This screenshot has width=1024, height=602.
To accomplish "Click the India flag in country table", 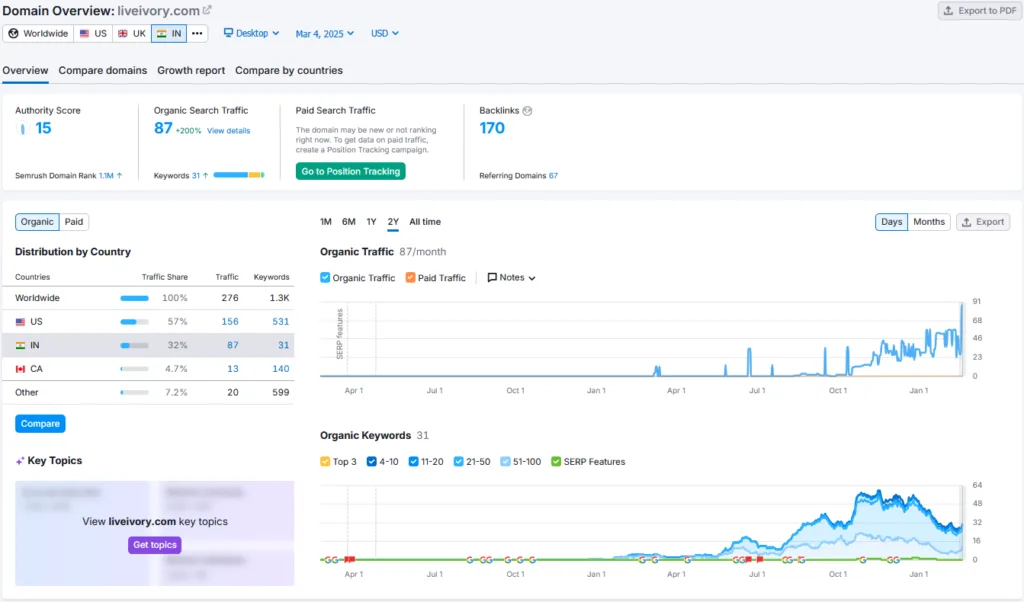I will click(20, 345).
